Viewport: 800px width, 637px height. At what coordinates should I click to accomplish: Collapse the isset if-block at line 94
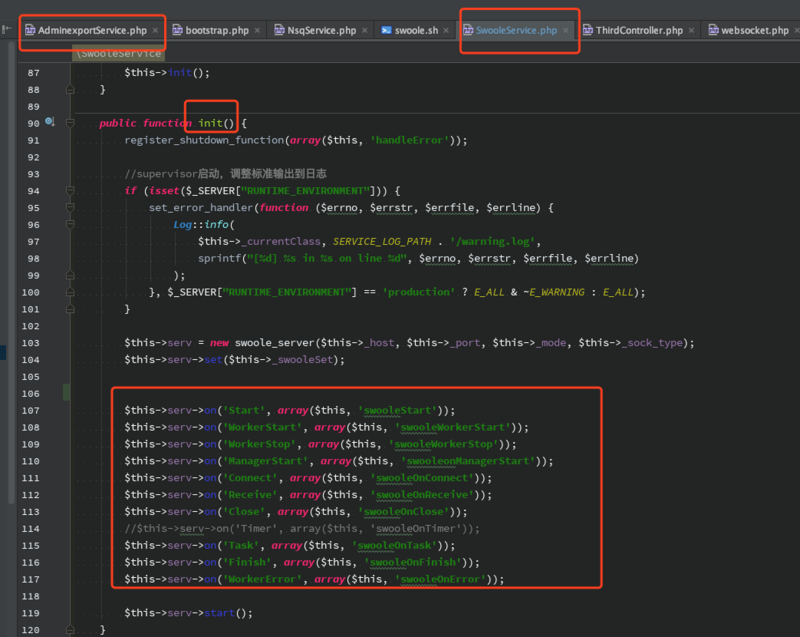pyautogui.click(x=70, y=191)
